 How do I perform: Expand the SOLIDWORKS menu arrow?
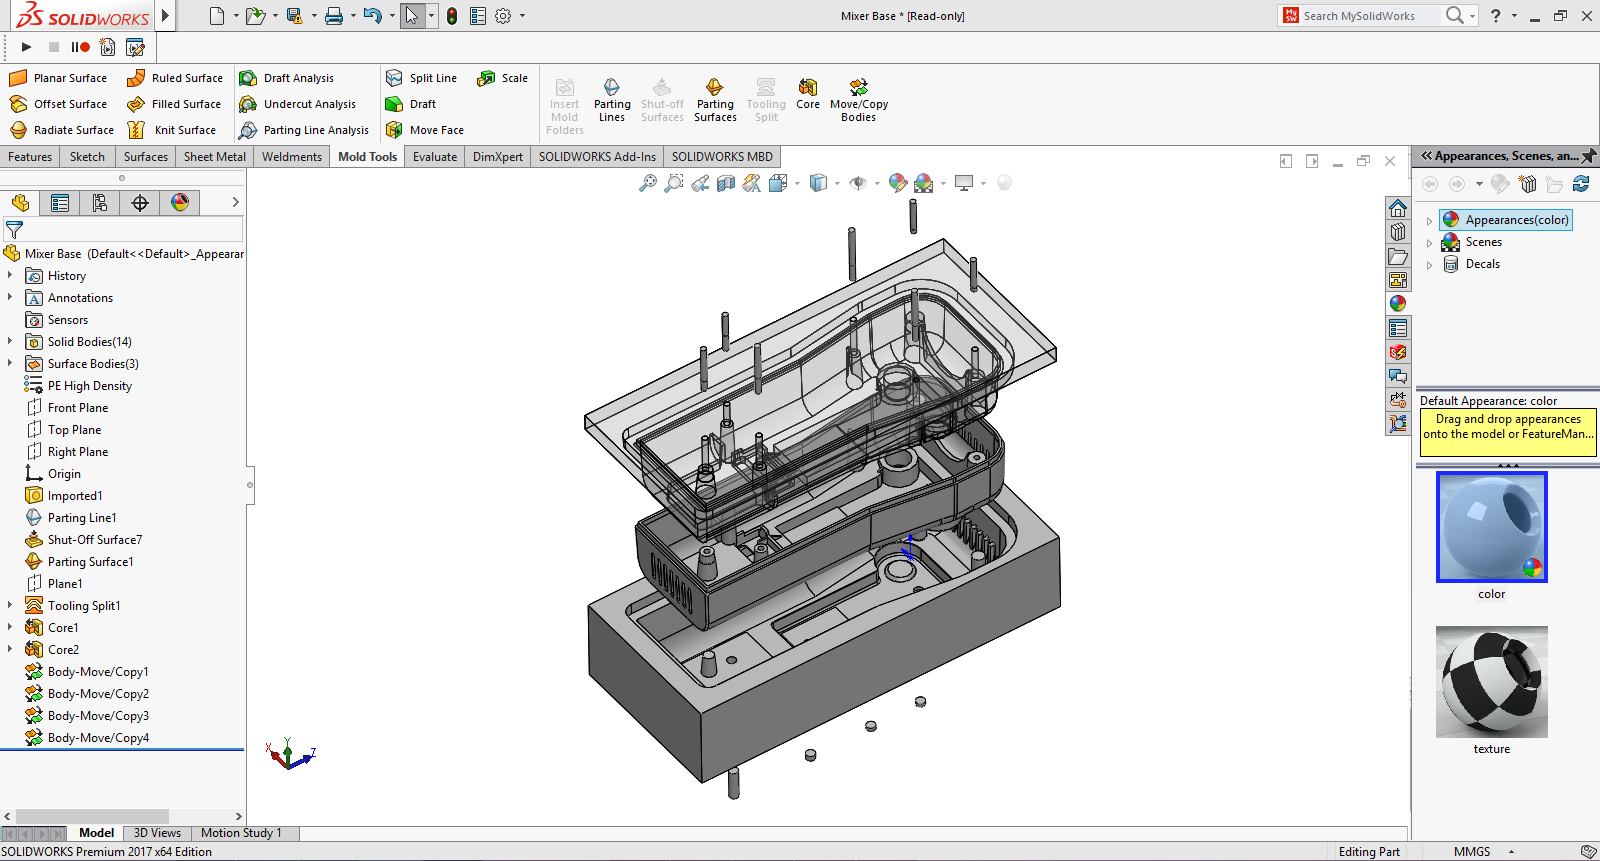[166, 15]
